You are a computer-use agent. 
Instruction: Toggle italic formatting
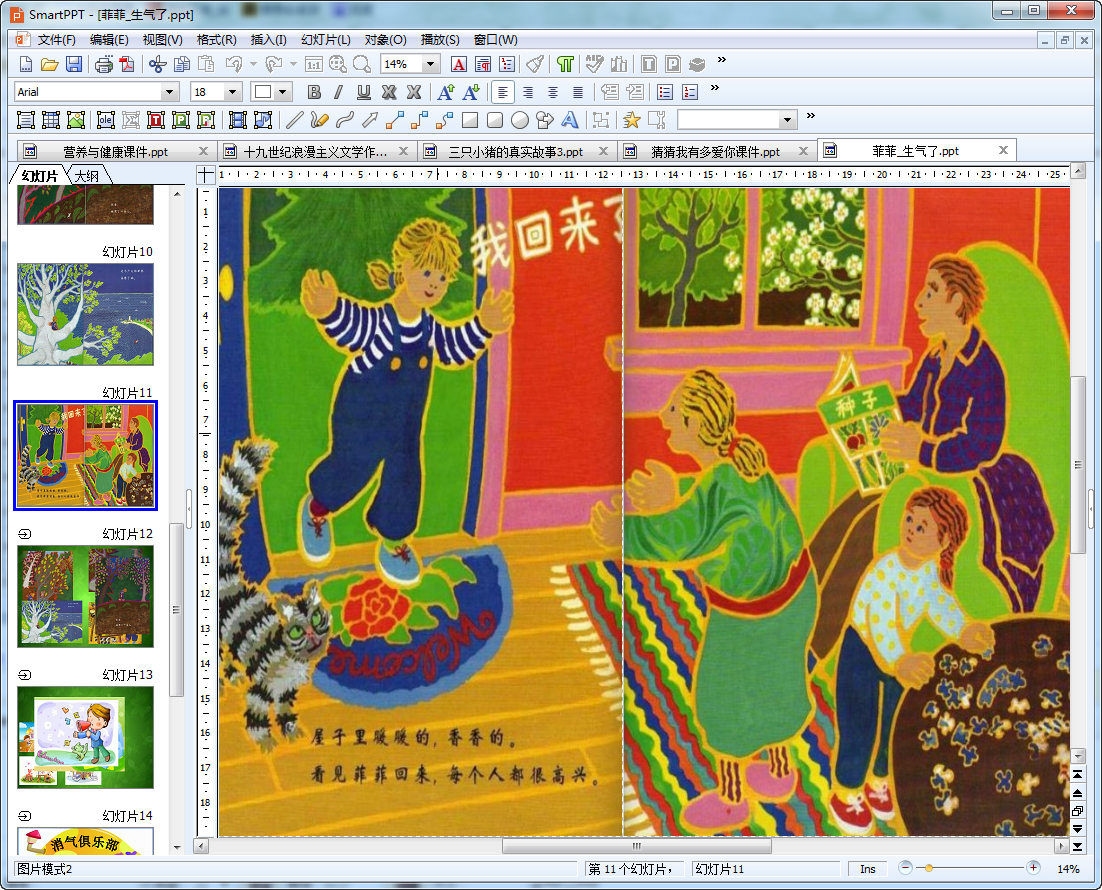339,92
